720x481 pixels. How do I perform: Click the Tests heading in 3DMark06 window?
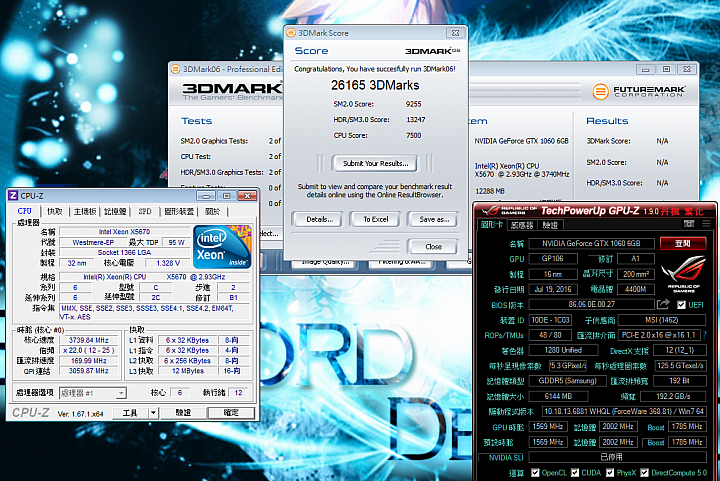point(197,121)
